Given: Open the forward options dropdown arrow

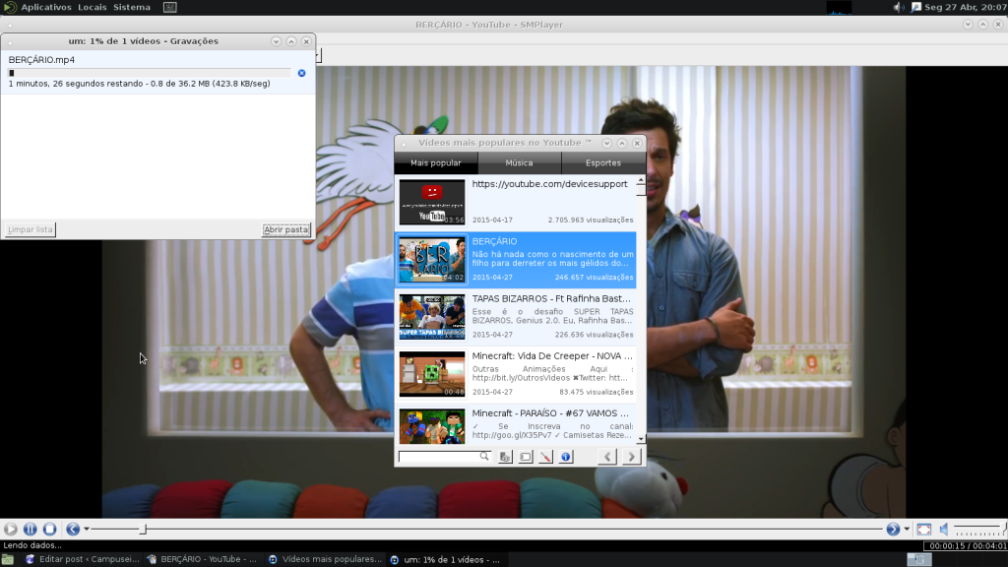Looking at the screenshot, I should [x=907, y=529].
